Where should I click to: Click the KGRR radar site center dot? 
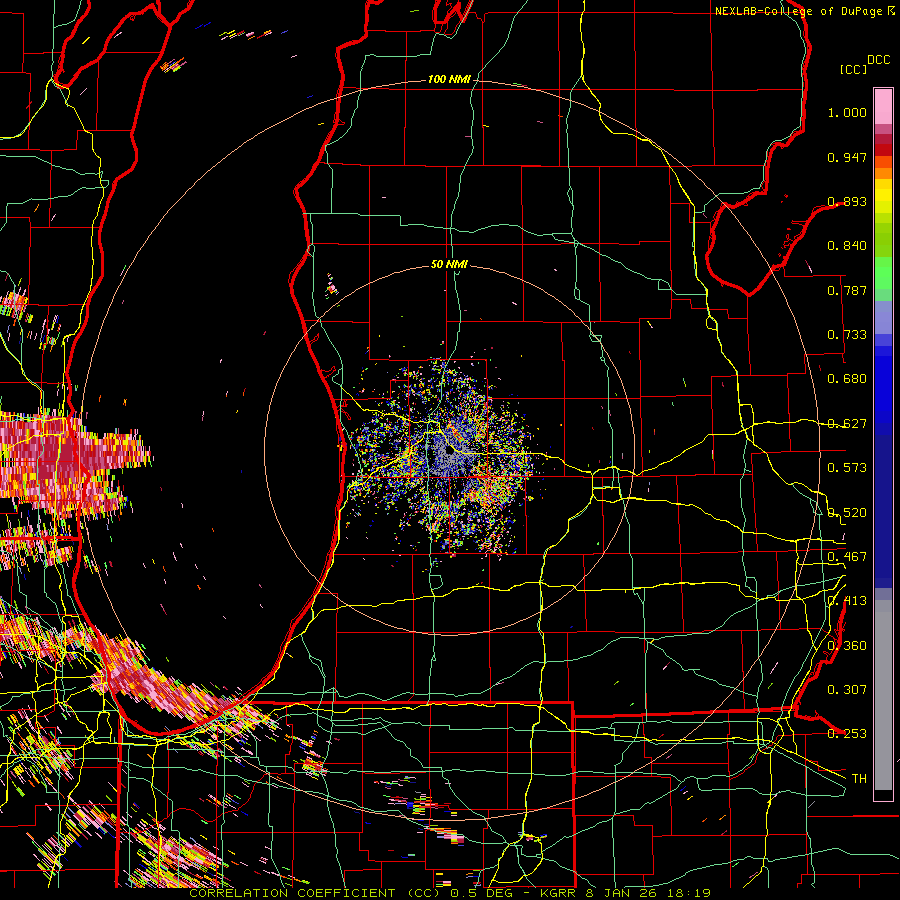pos(449,451)
